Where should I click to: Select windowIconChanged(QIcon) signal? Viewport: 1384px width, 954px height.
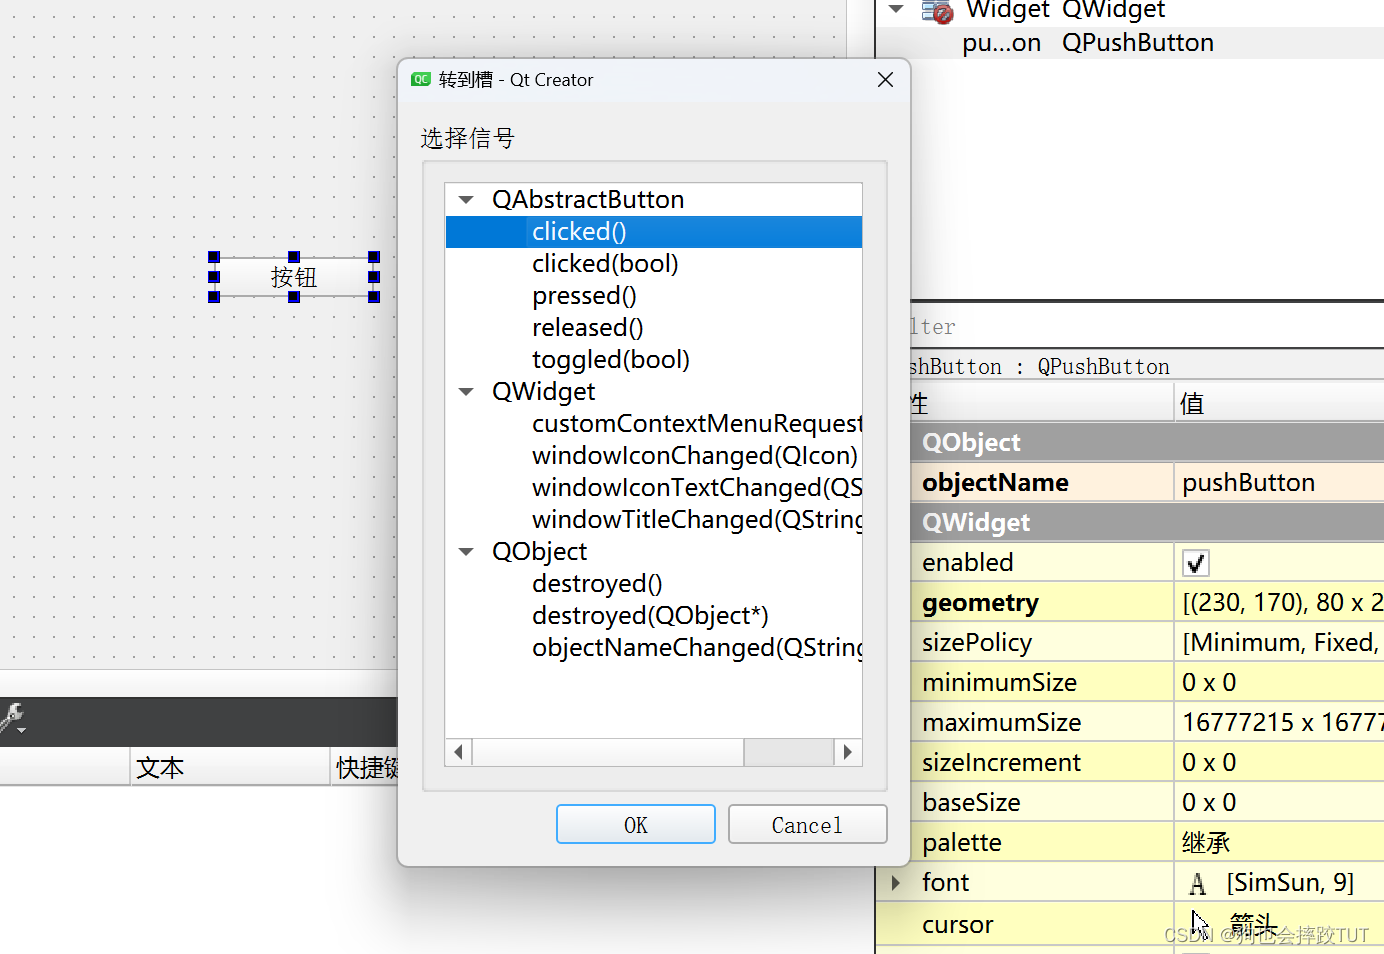click(695, 456)
